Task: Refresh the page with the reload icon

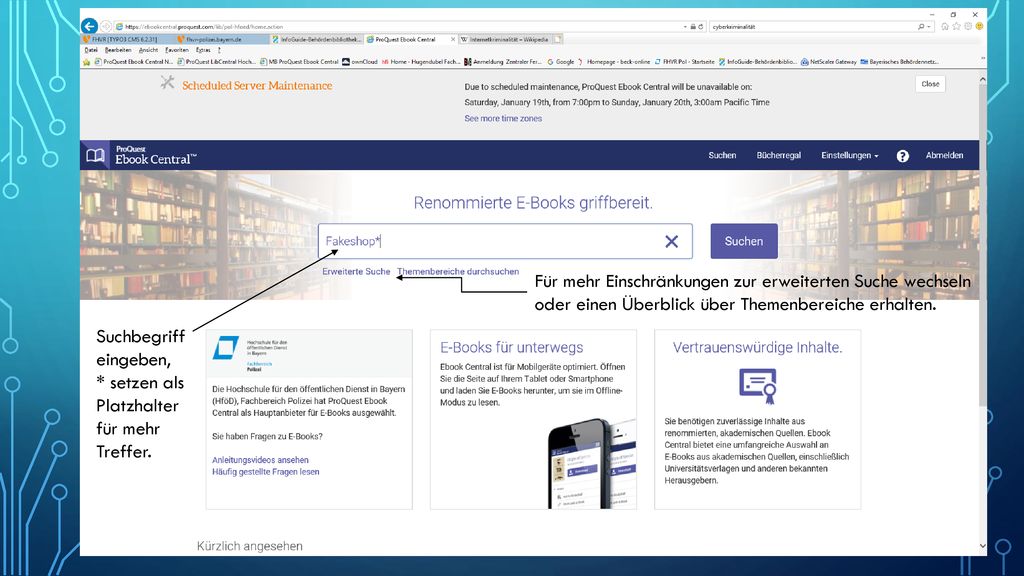Action: [x=701, y=27]
